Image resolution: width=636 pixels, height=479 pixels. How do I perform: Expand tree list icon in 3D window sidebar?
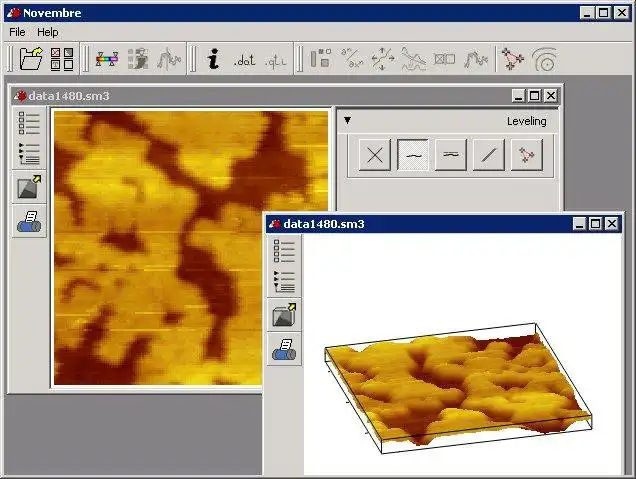(284, 281)
